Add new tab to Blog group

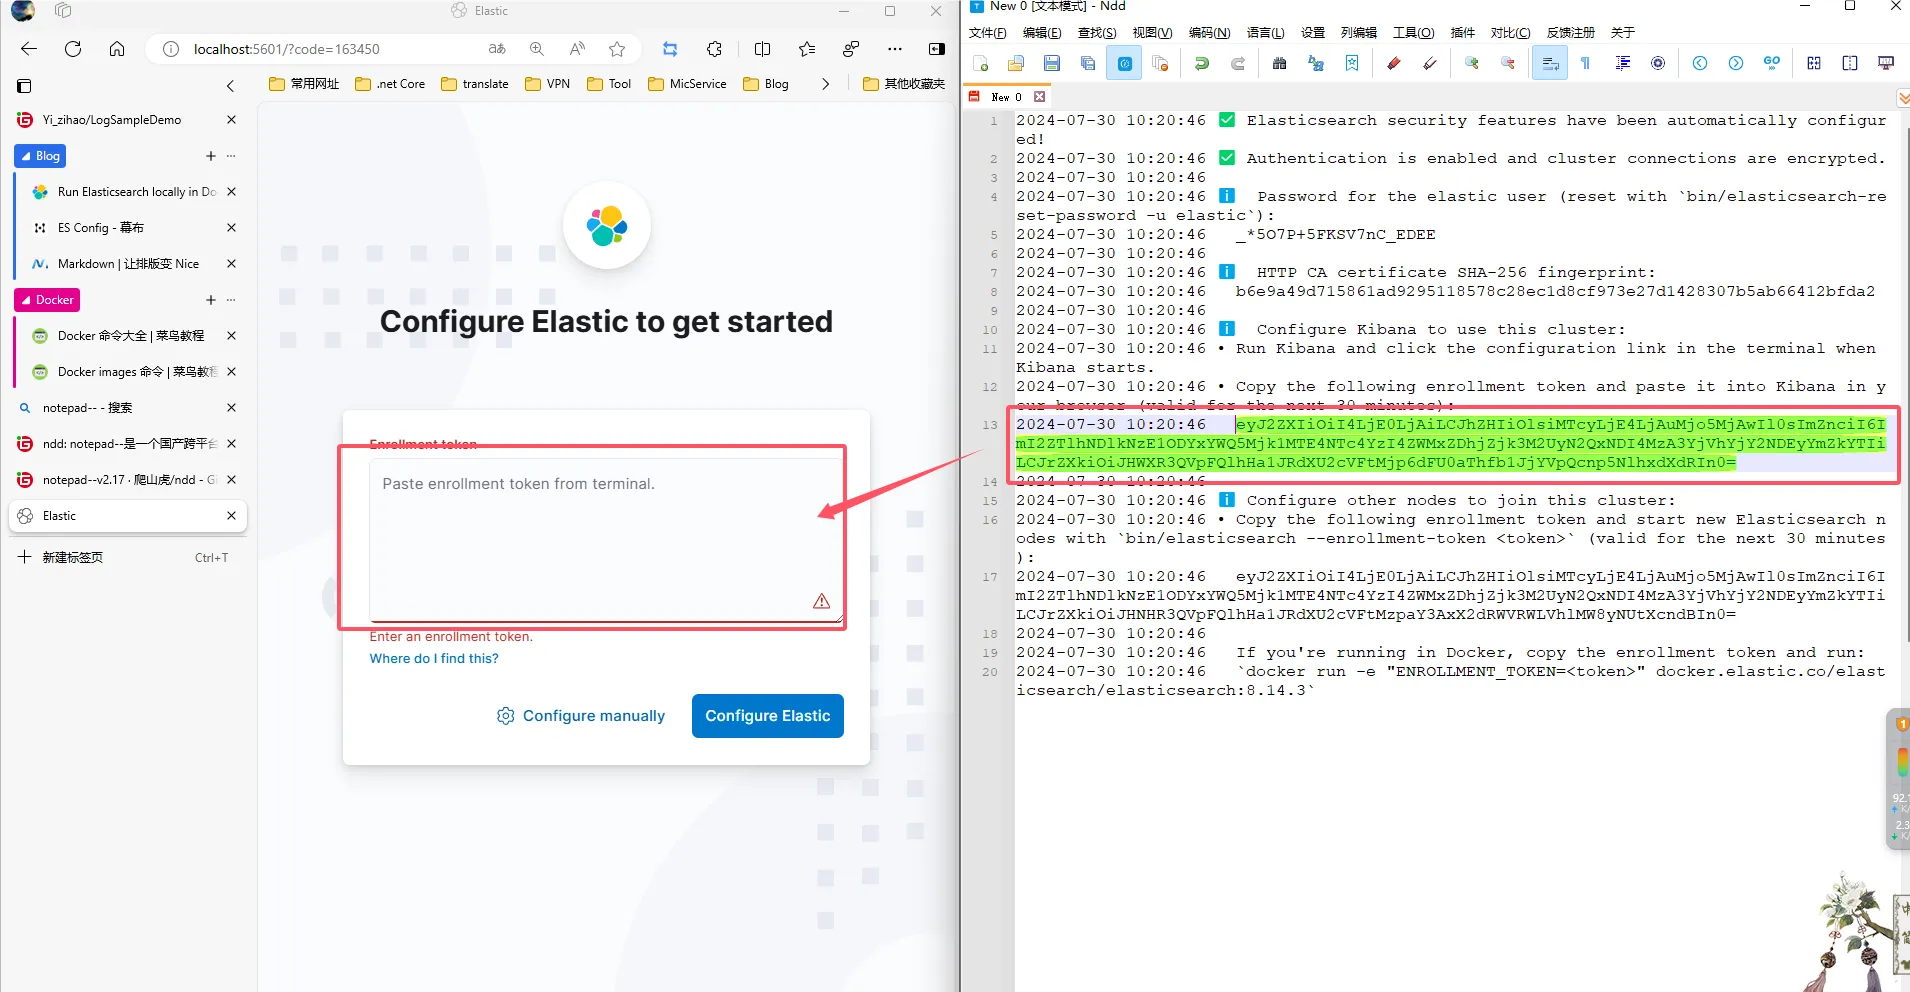(x=210, y=156)
